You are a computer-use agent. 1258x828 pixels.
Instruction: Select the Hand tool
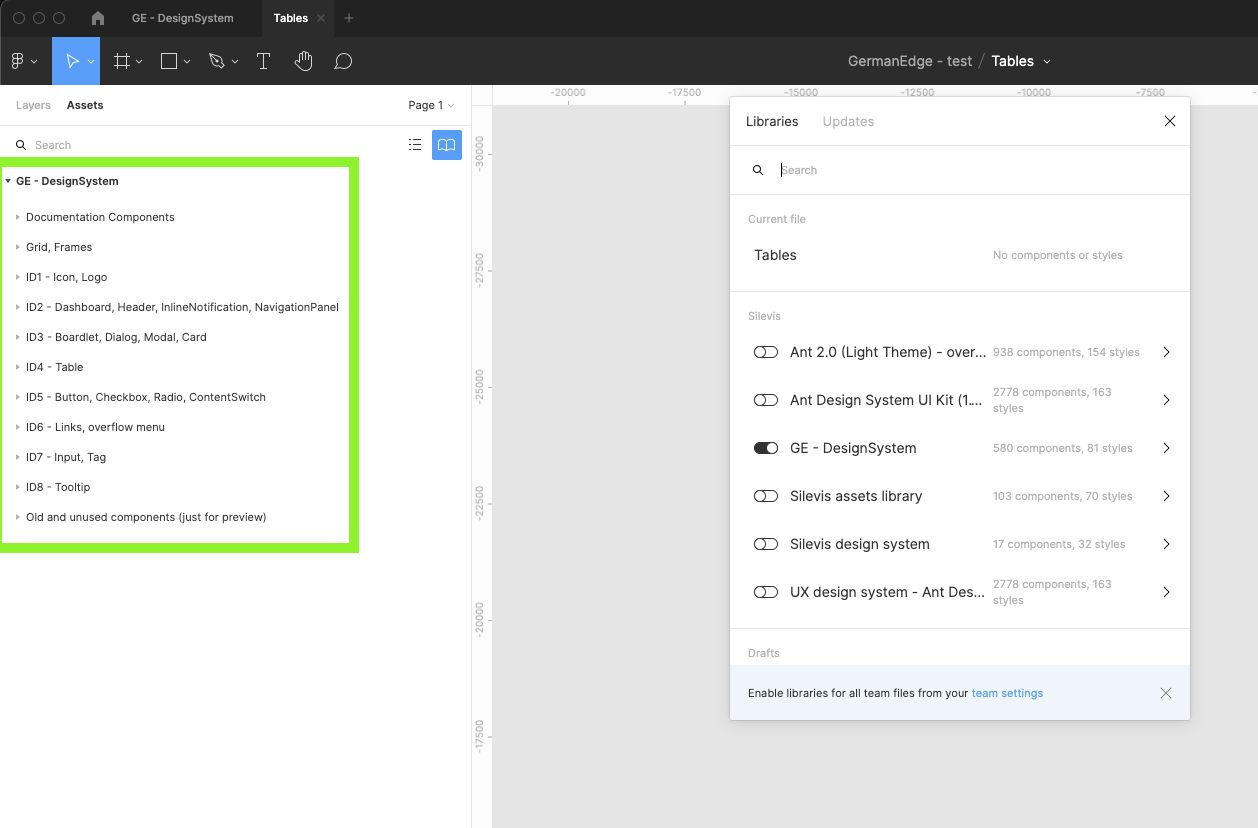(x=303, y=61)
